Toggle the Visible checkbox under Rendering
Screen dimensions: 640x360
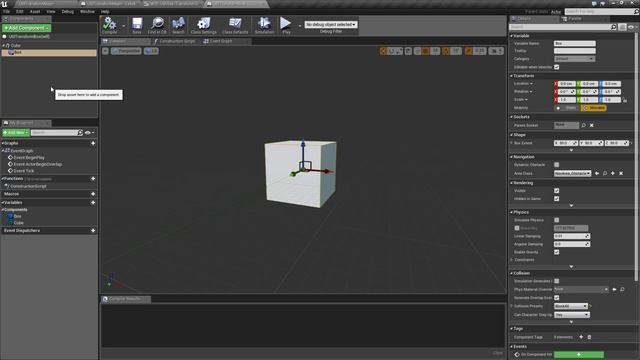557,191
